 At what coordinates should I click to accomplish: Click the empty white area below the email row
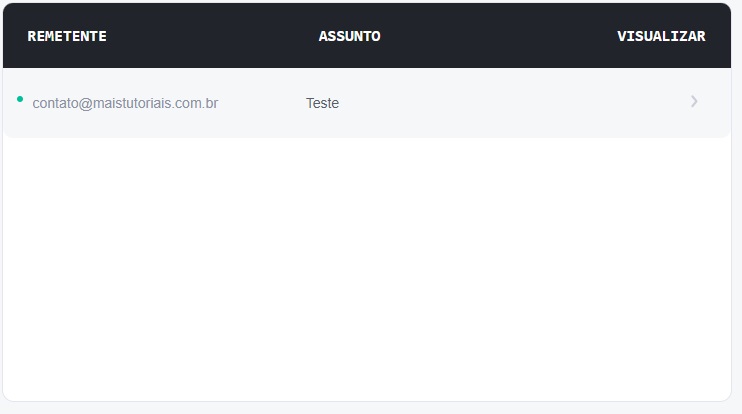(x=367, y=270)
